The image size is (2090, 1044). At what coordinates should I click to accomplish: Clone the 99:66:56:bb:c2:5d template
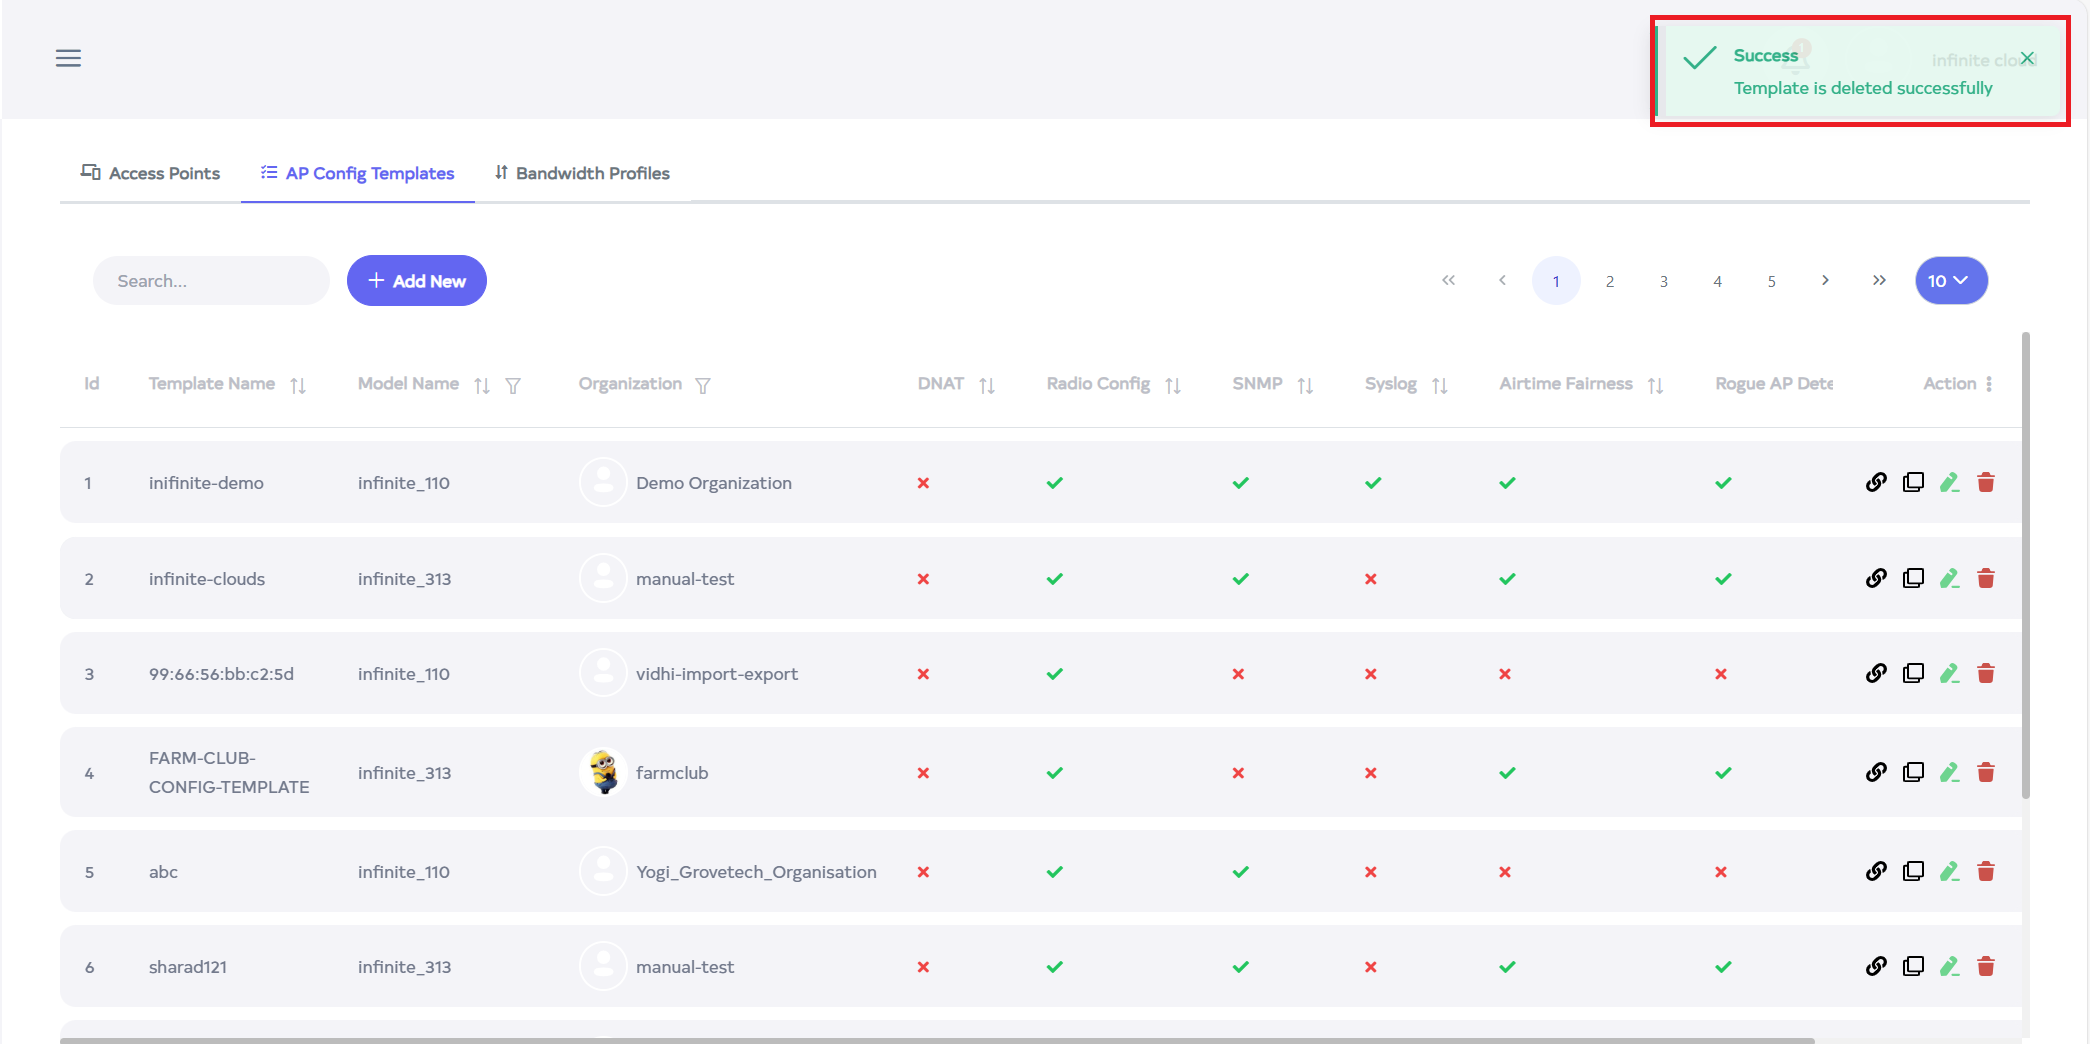tap(1913, 674)
